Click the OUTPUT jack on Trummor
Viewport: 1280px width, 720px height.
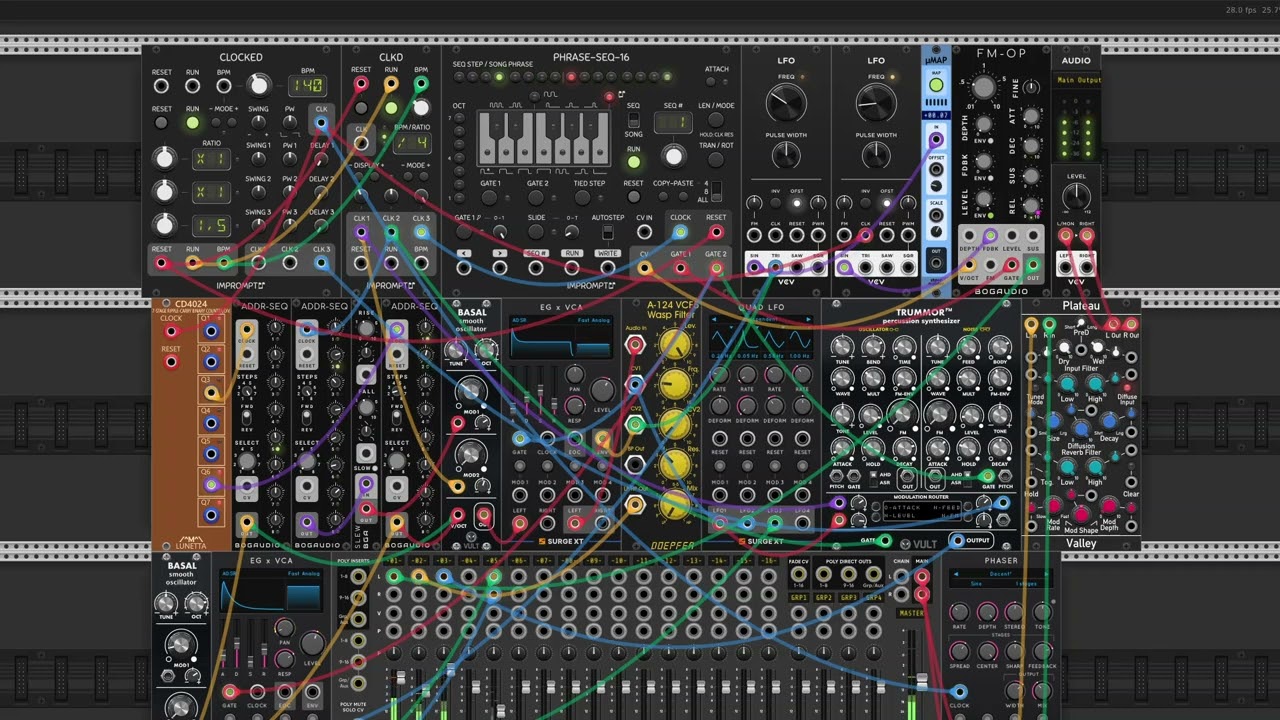tap(957, 541)
